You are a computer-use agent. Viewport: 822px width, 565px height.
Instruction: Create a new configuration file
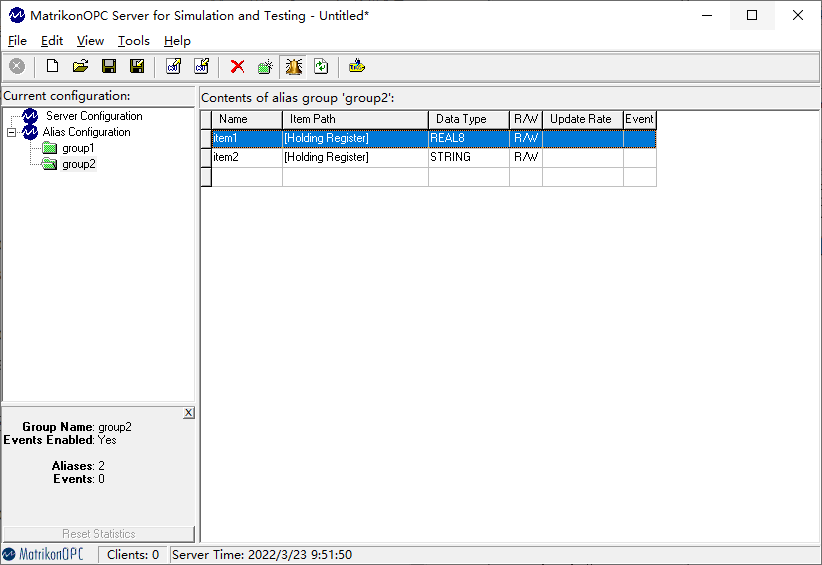point(52,66)
